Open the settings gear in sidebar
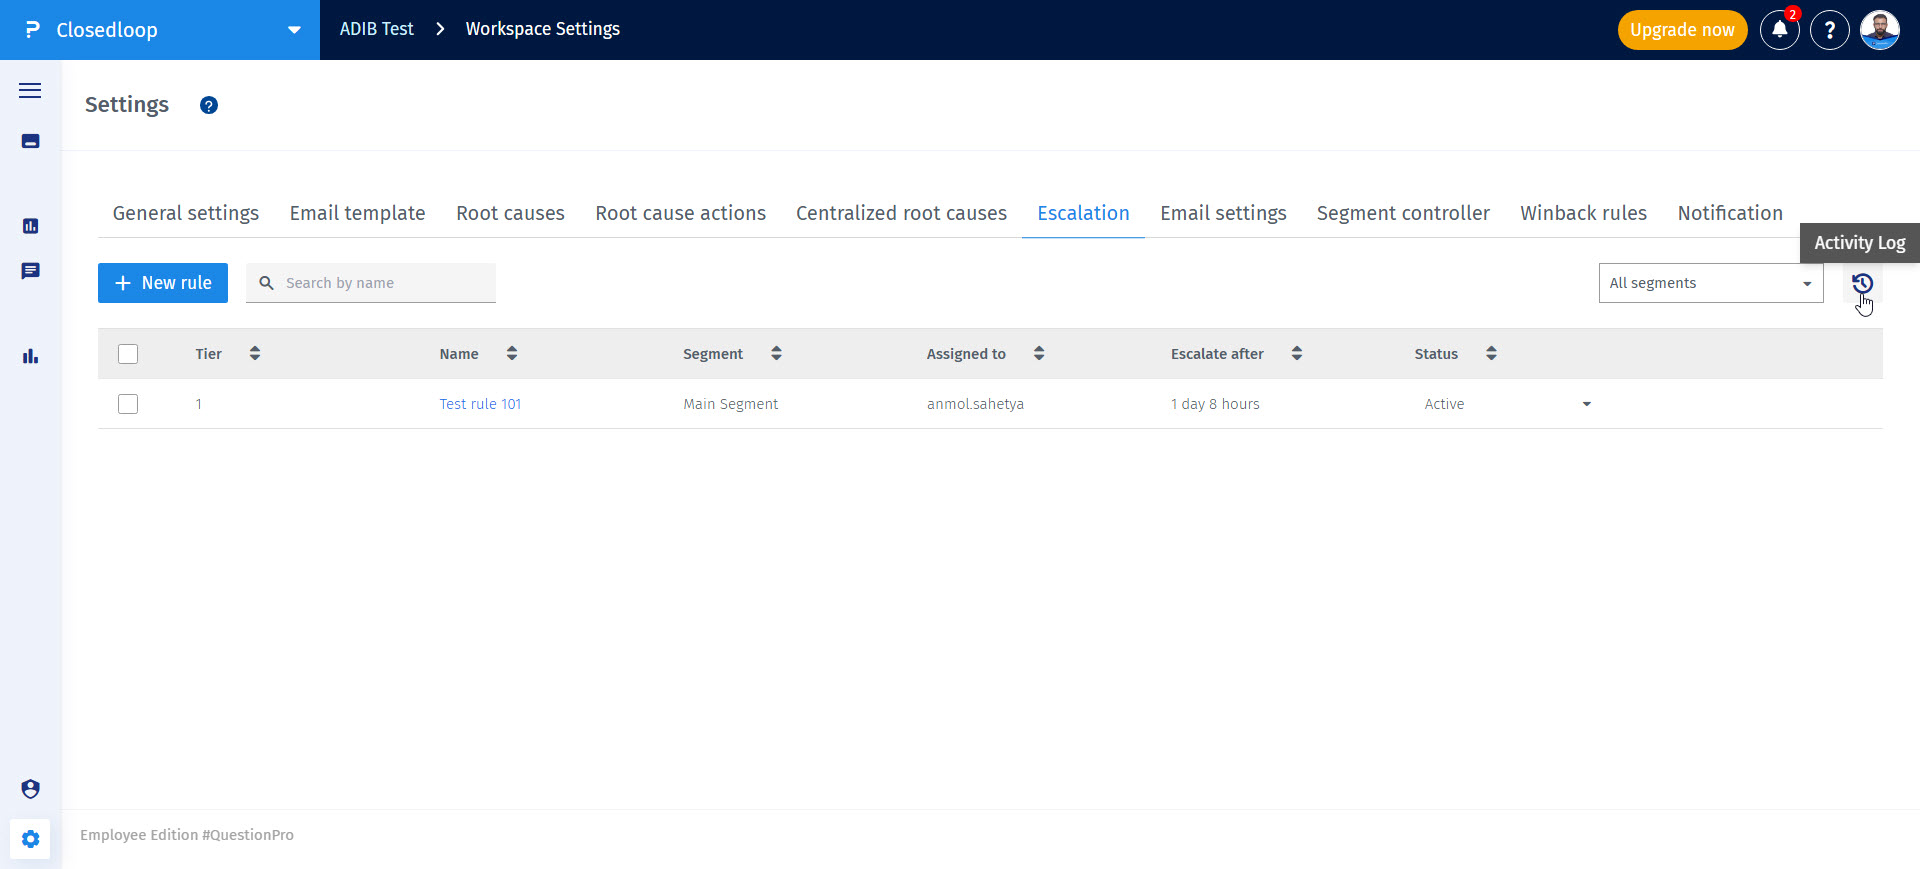 coord(30,839)
